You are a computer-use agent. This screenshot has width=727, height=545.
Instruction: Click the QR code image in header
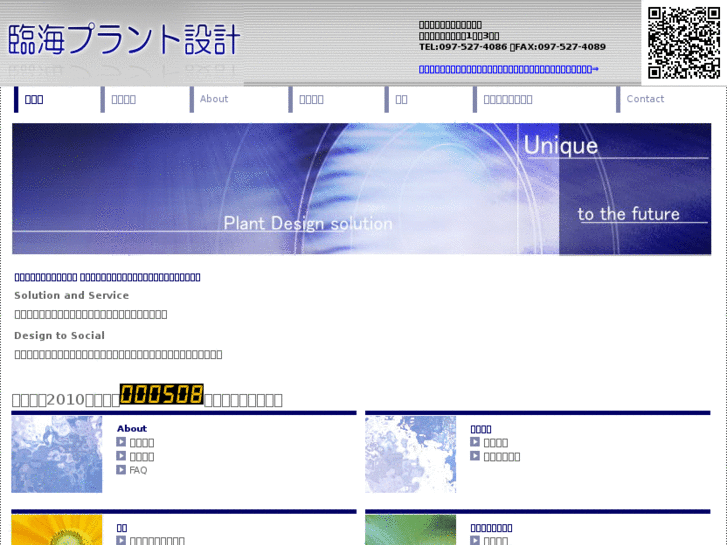pyautogui.click(x=683, y=42)
